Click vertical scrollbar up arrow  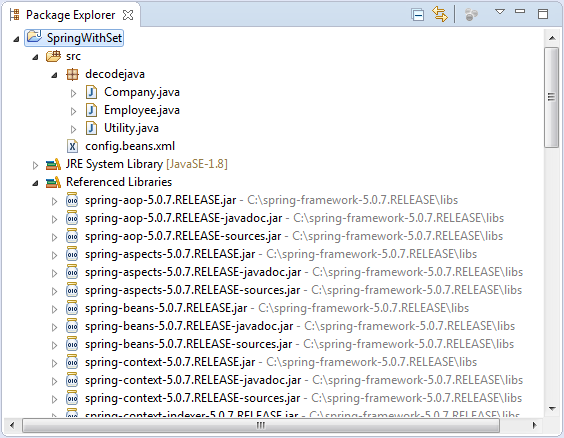[552, 38]
